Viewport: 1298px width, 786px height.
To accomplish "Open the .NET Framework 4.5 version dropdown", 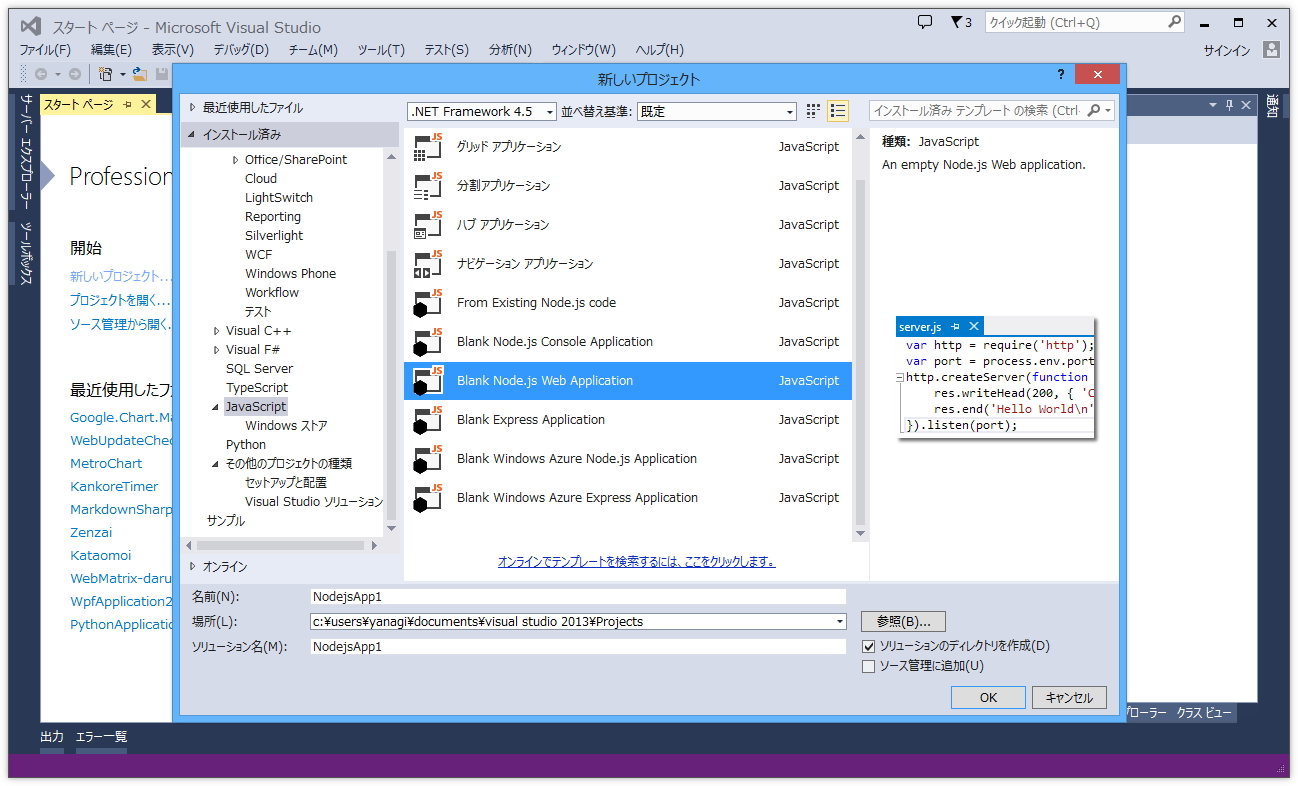I will click(481, 112).
